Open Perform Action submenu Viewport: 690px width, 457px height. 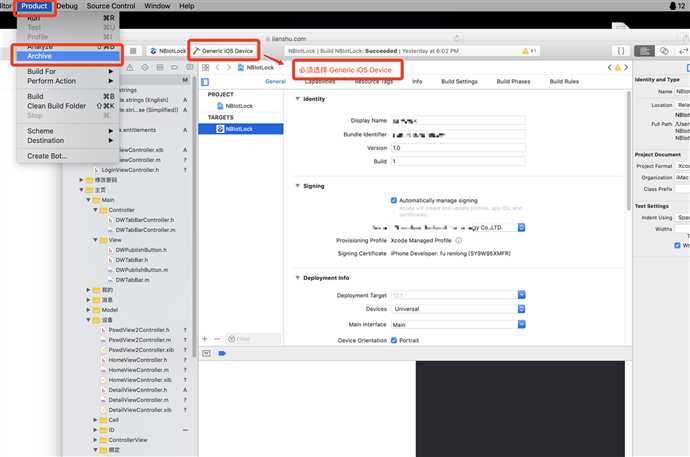coord(67,81)
